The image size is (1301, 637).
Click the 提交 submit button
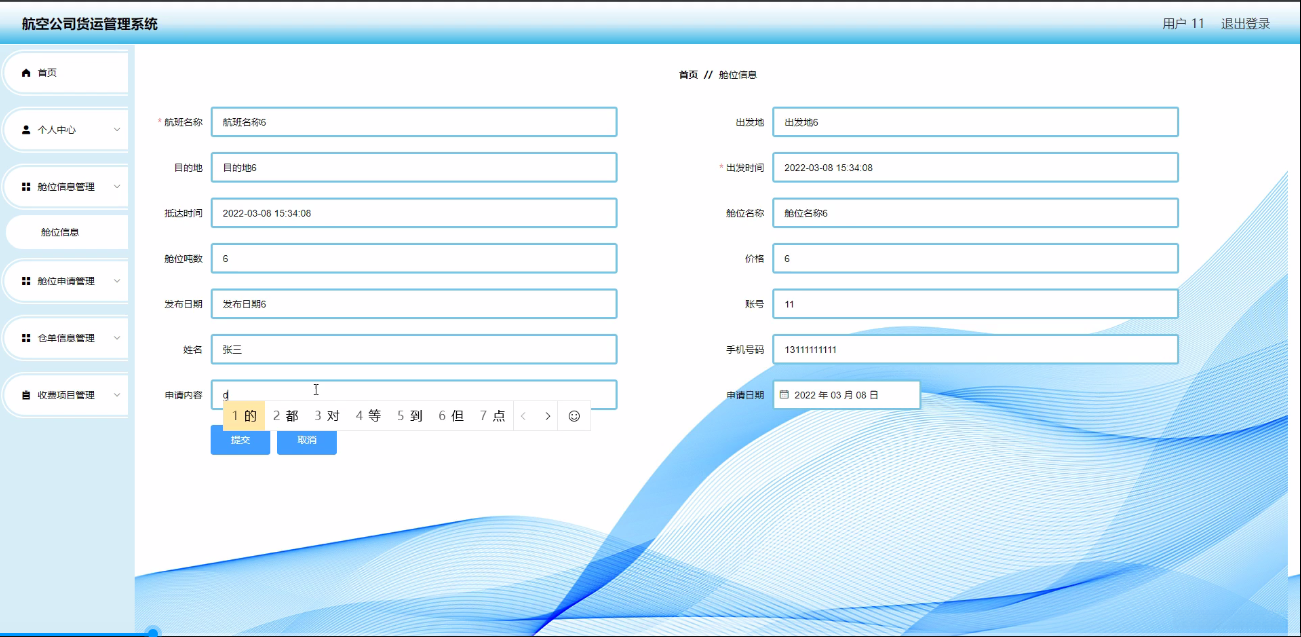click(240, 441)
